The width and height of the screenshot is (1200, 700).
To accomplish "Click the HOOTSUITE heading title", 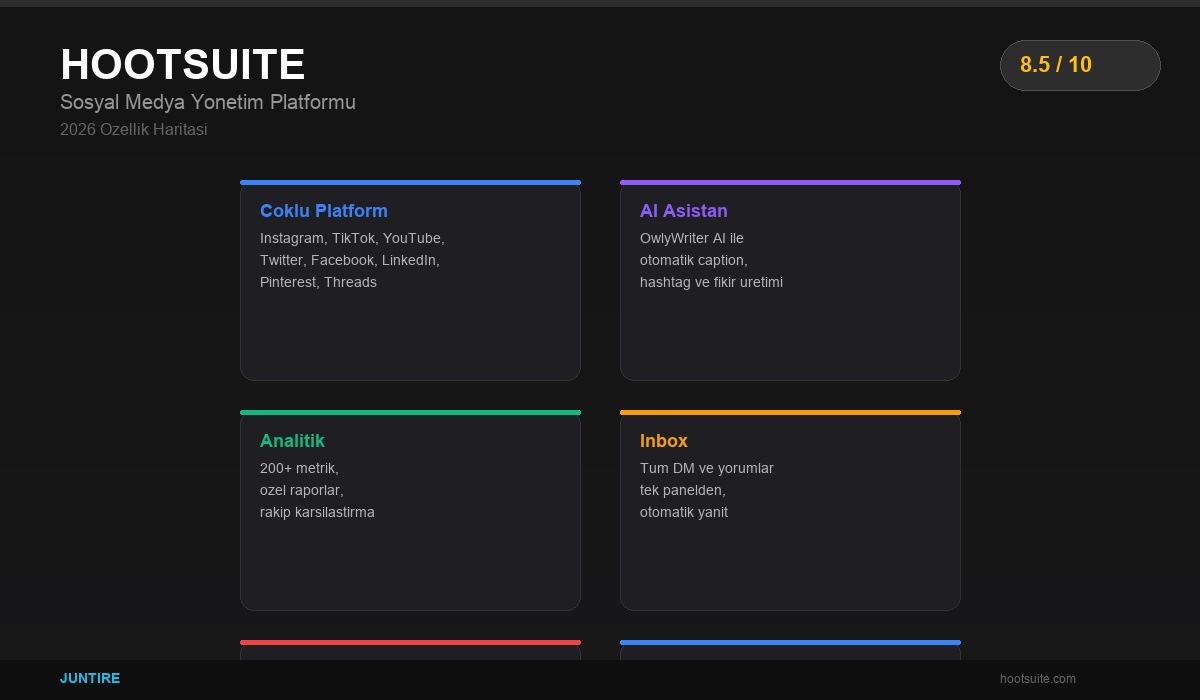I will click(183, 65).
